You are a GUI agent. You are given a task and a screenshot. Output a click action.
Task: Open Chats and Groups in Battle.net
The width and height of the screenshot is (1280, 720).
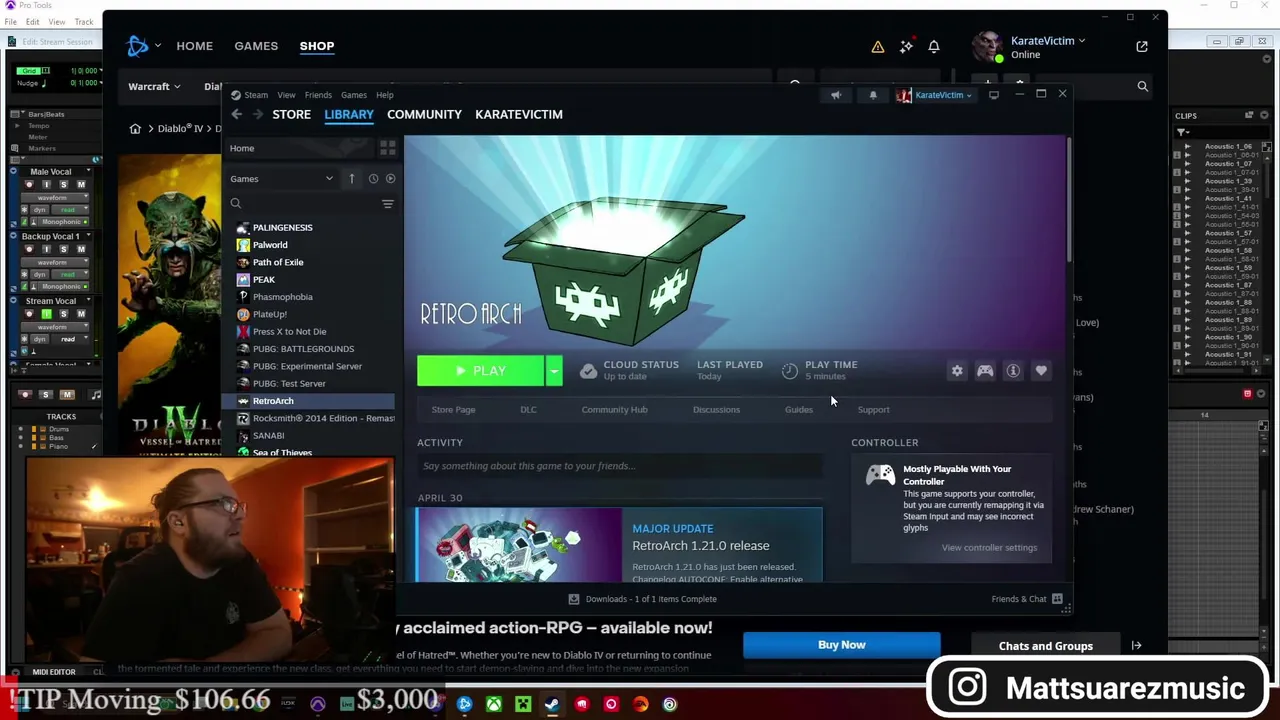1046,646
